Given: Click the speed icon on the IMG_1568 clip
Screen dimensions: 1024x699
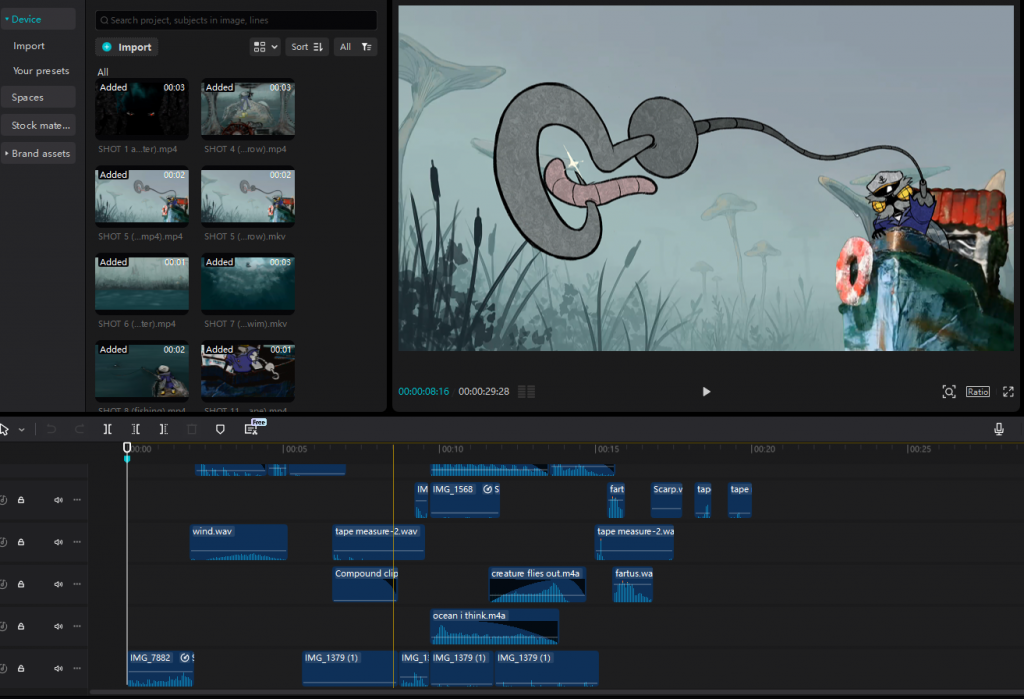Looking at the screenshot, I should tap(487, 489).
